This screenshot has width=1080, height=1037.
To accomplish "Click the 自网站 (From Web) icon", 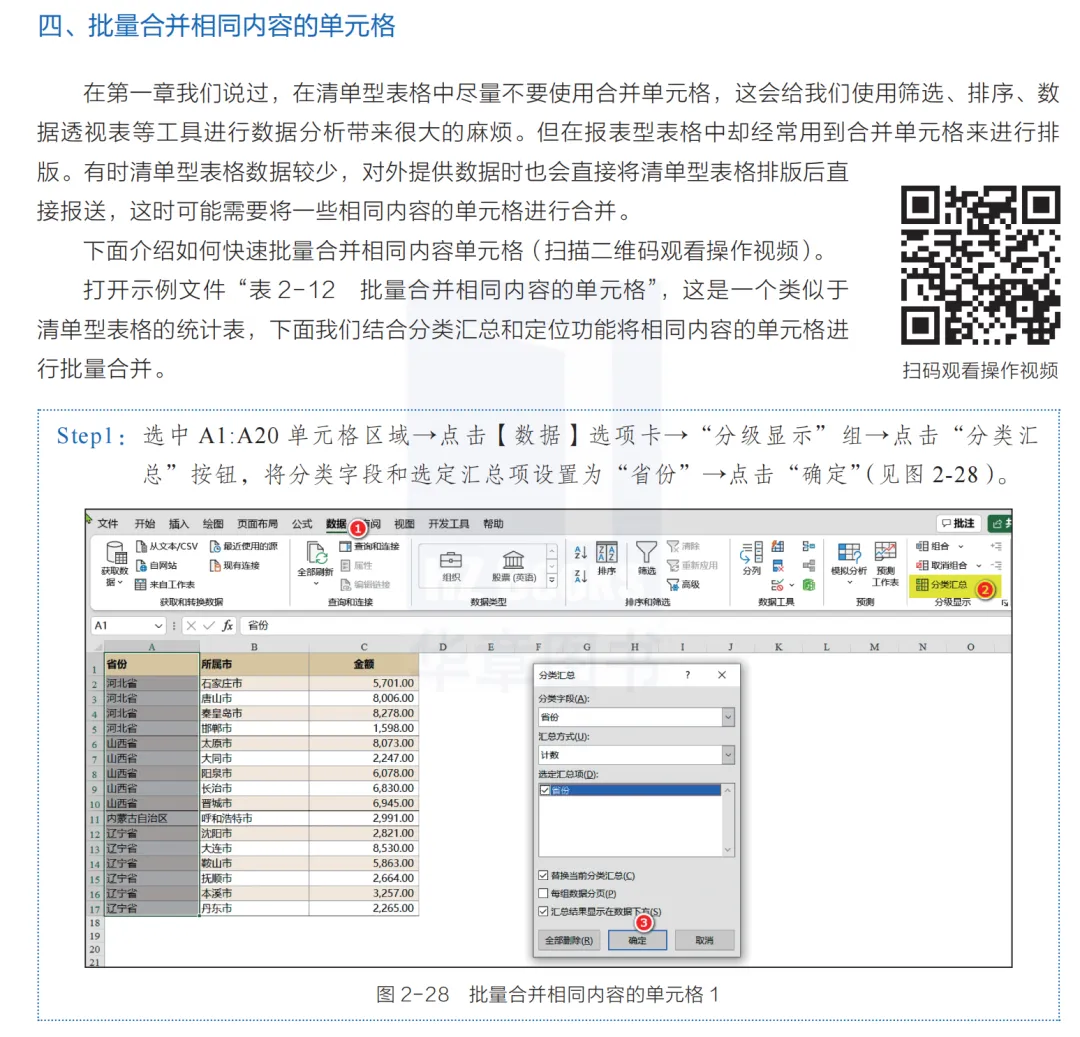I will [142, 566].
